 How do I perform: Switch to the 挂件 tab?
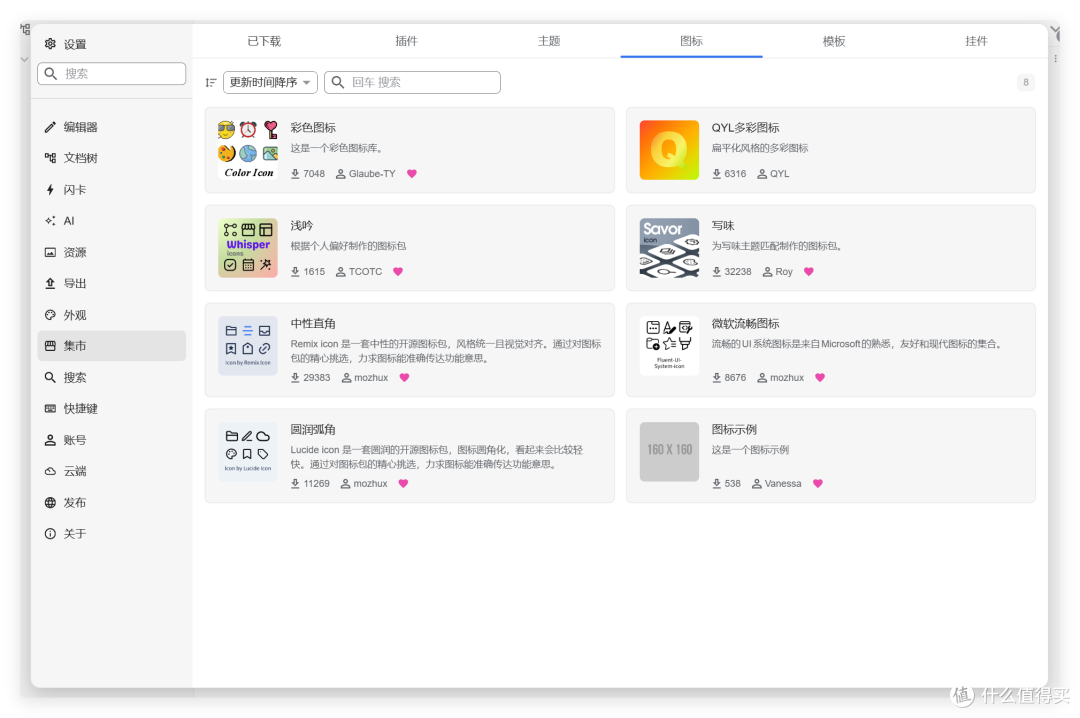click(976, 41)
